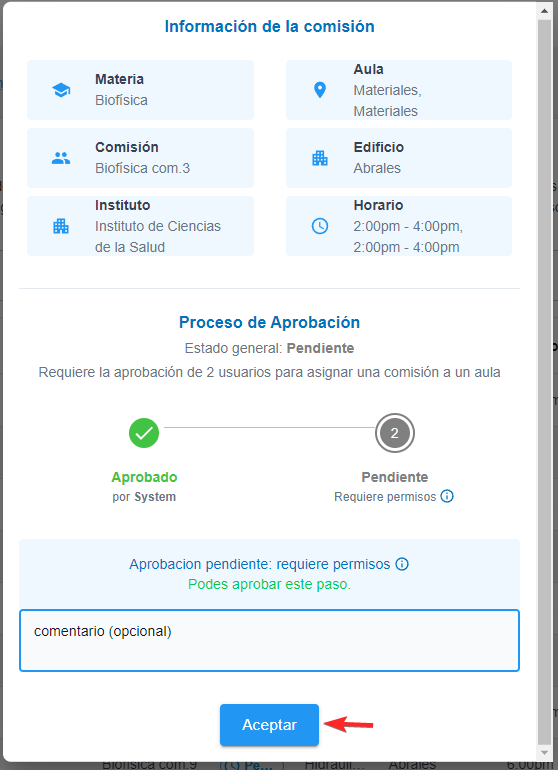This screenshot has width=558, height=770.
Task: Click the Edificio label
Action: click(379, 147)
